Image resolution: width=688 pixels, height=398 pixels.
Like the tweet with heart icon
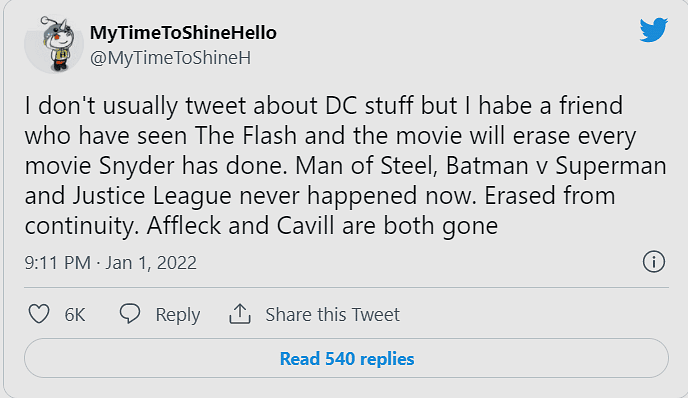coord(39,314)
